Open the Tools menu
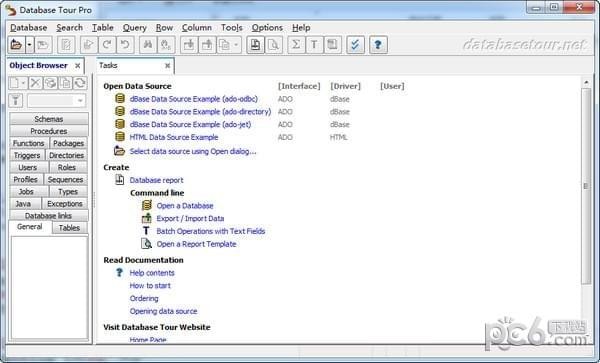The height and width of the screenshot is (363, 600). pos(232,28)
